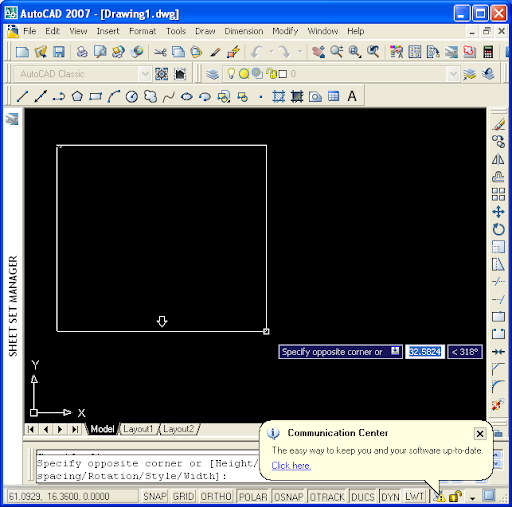This screenshot has width=512, height=507.
Task: Click the Mirror tool
Action: pyautogui.click(x=498, y=160)
